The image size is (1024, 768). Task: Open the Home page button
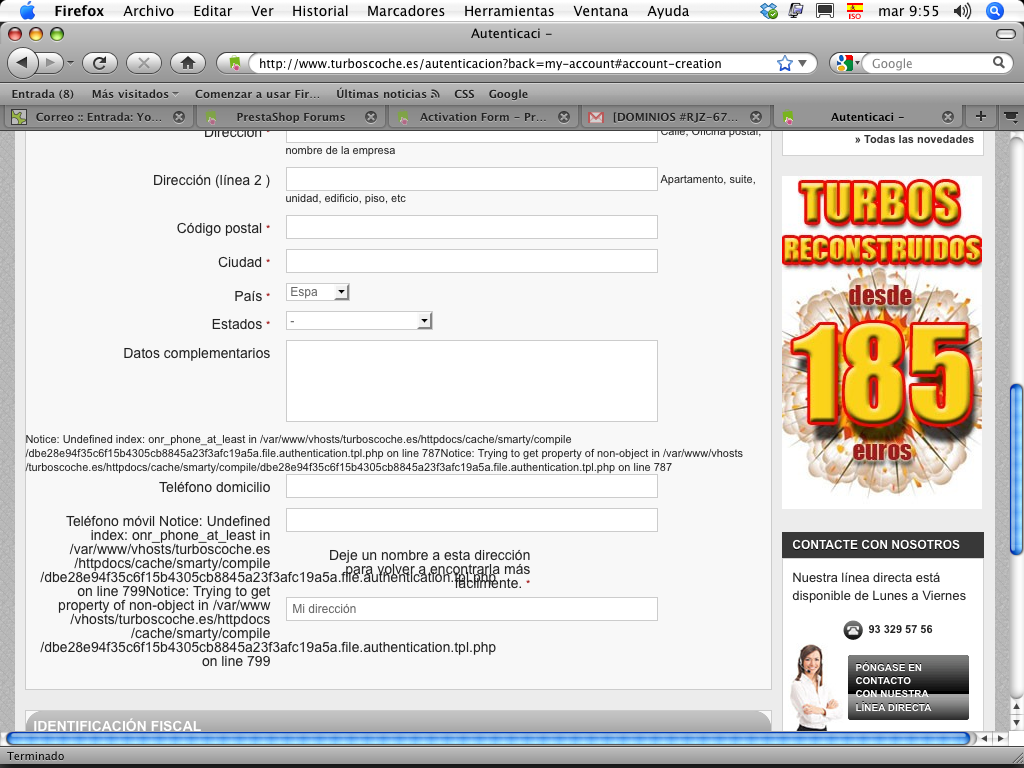point(188,63)
